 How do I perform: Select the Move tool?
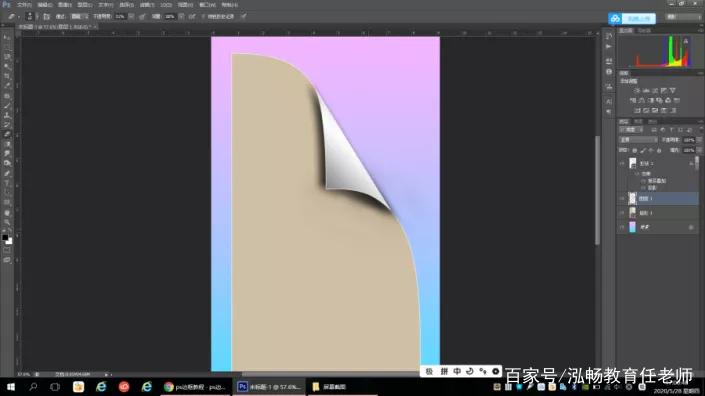(x=7, y=37)
